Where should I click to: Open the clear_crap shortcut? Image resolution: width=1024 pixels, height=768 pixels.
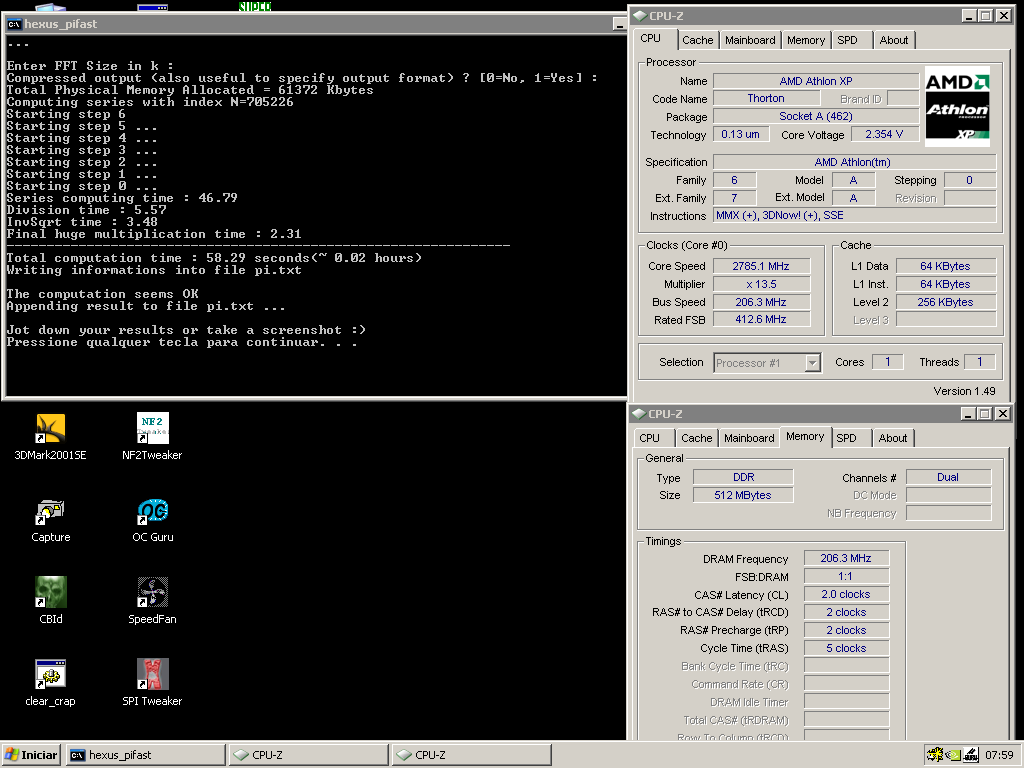pyautogui.click(x=50, y=682)
